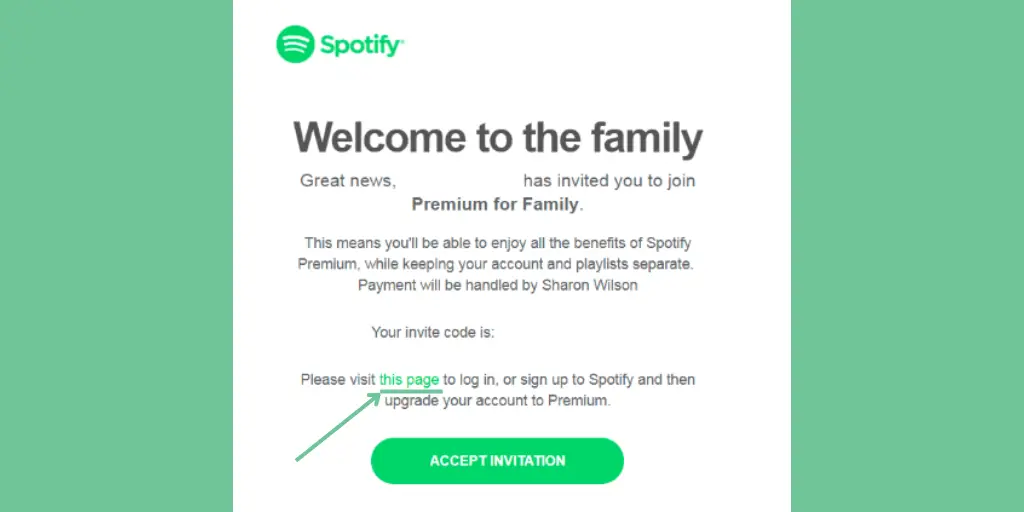Screen dimensions: 1024x512
Task: Click the blank inviter name area
Action: 460,181
